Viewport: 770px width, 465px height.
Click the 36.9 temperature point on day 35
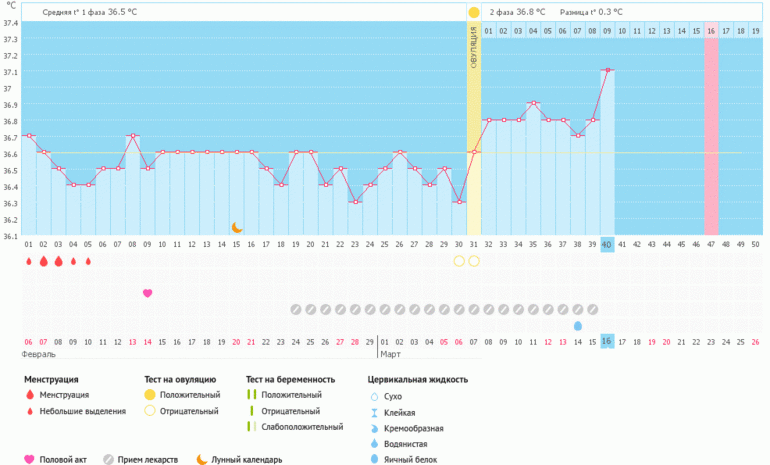[x=533, y=103]
